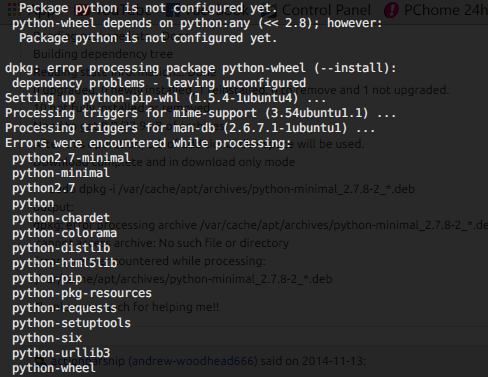488x377 pixels.
Task: Click the python-pkg-resources entry
Action: tap(82, 293)
